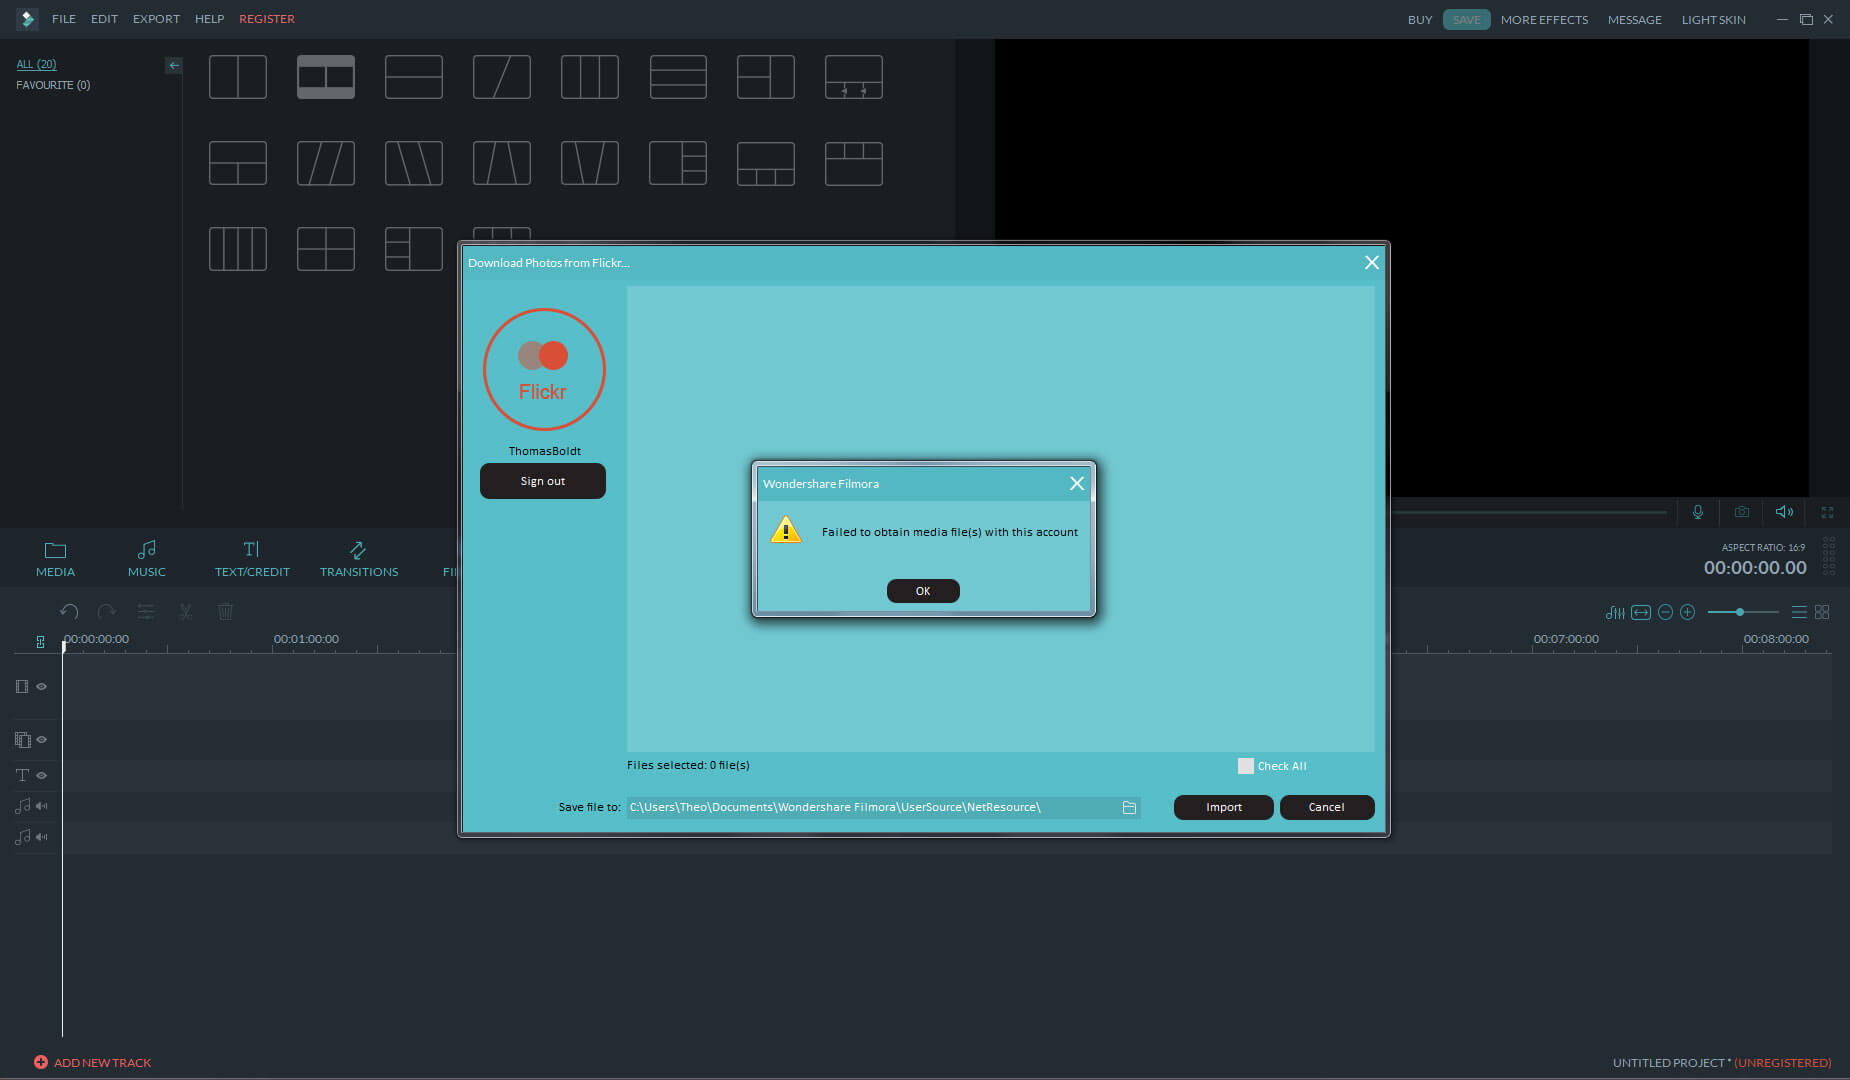Viewport: 1850px width, 1080px height.
Task: Click the trash delete icon
Action: 226,611
